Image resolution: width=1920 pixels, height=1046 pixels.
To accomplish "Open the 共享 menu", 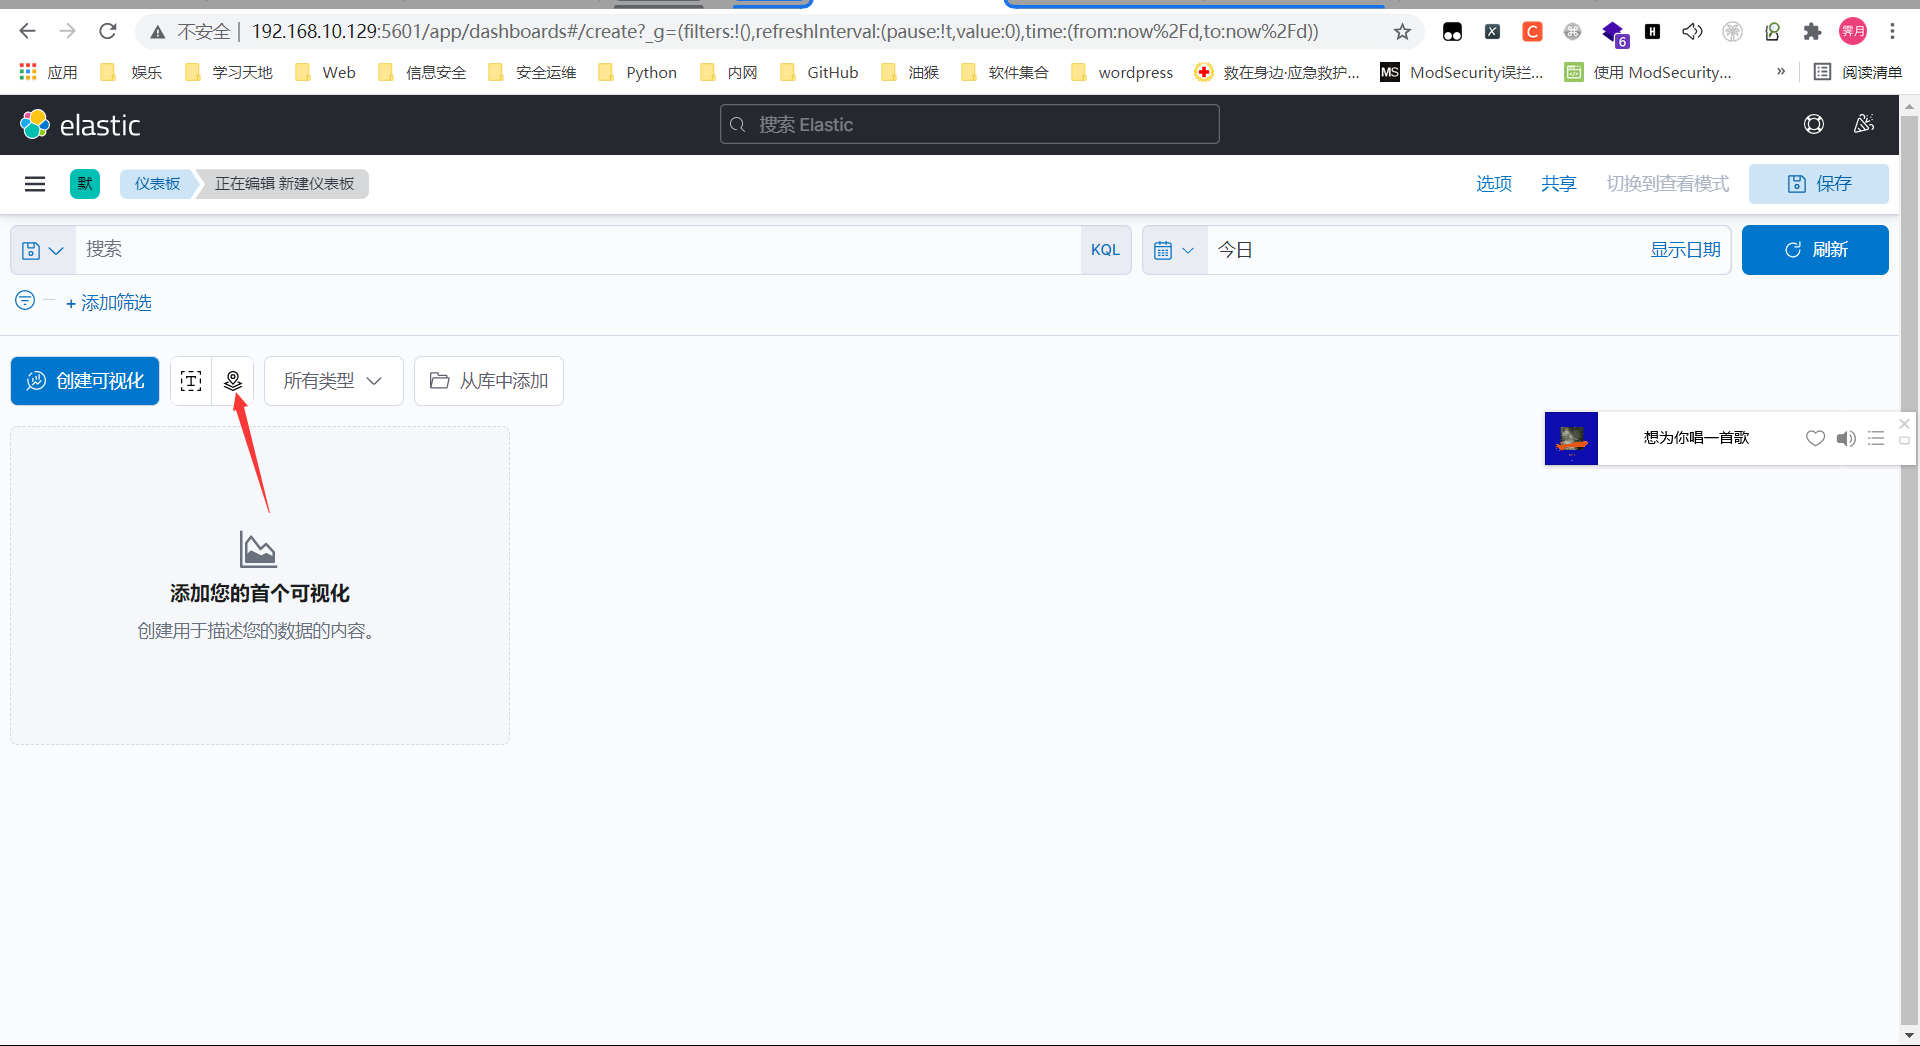I will [1558, 184].
